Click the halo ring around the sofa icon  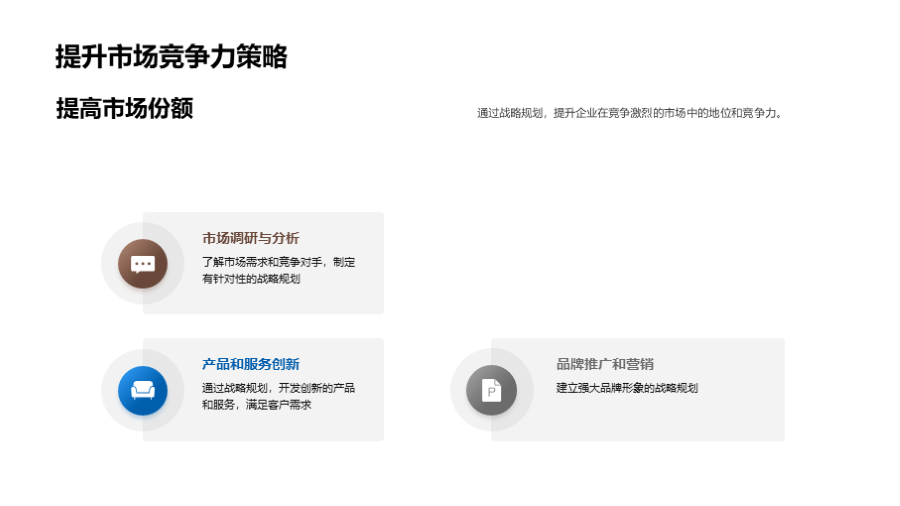109,390
